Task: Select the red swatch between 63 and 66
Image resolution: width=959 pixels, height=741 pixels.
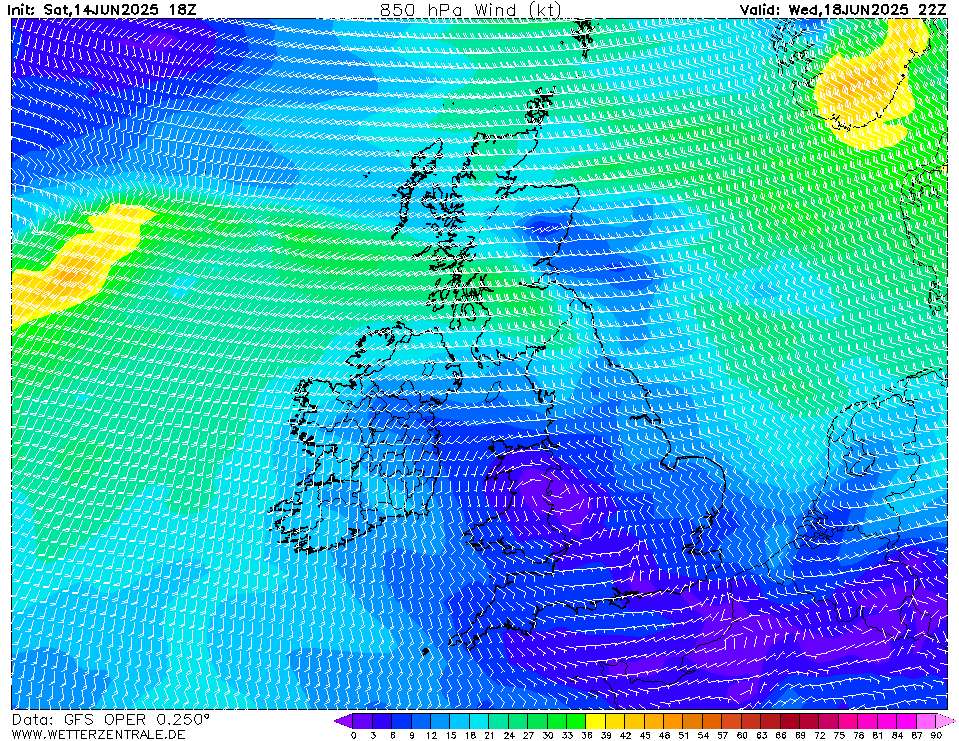Action: 771,721
